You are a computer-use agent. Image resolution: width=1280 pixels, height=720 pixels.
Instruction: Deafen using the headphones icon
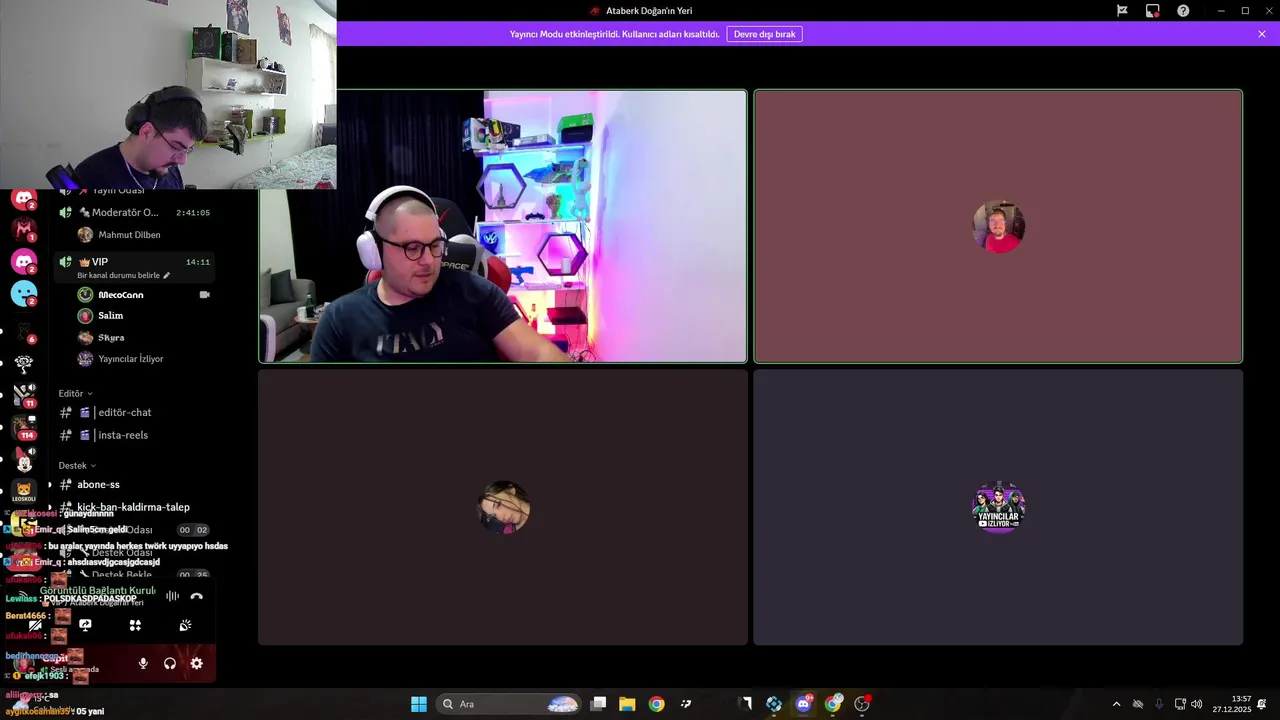170,663
